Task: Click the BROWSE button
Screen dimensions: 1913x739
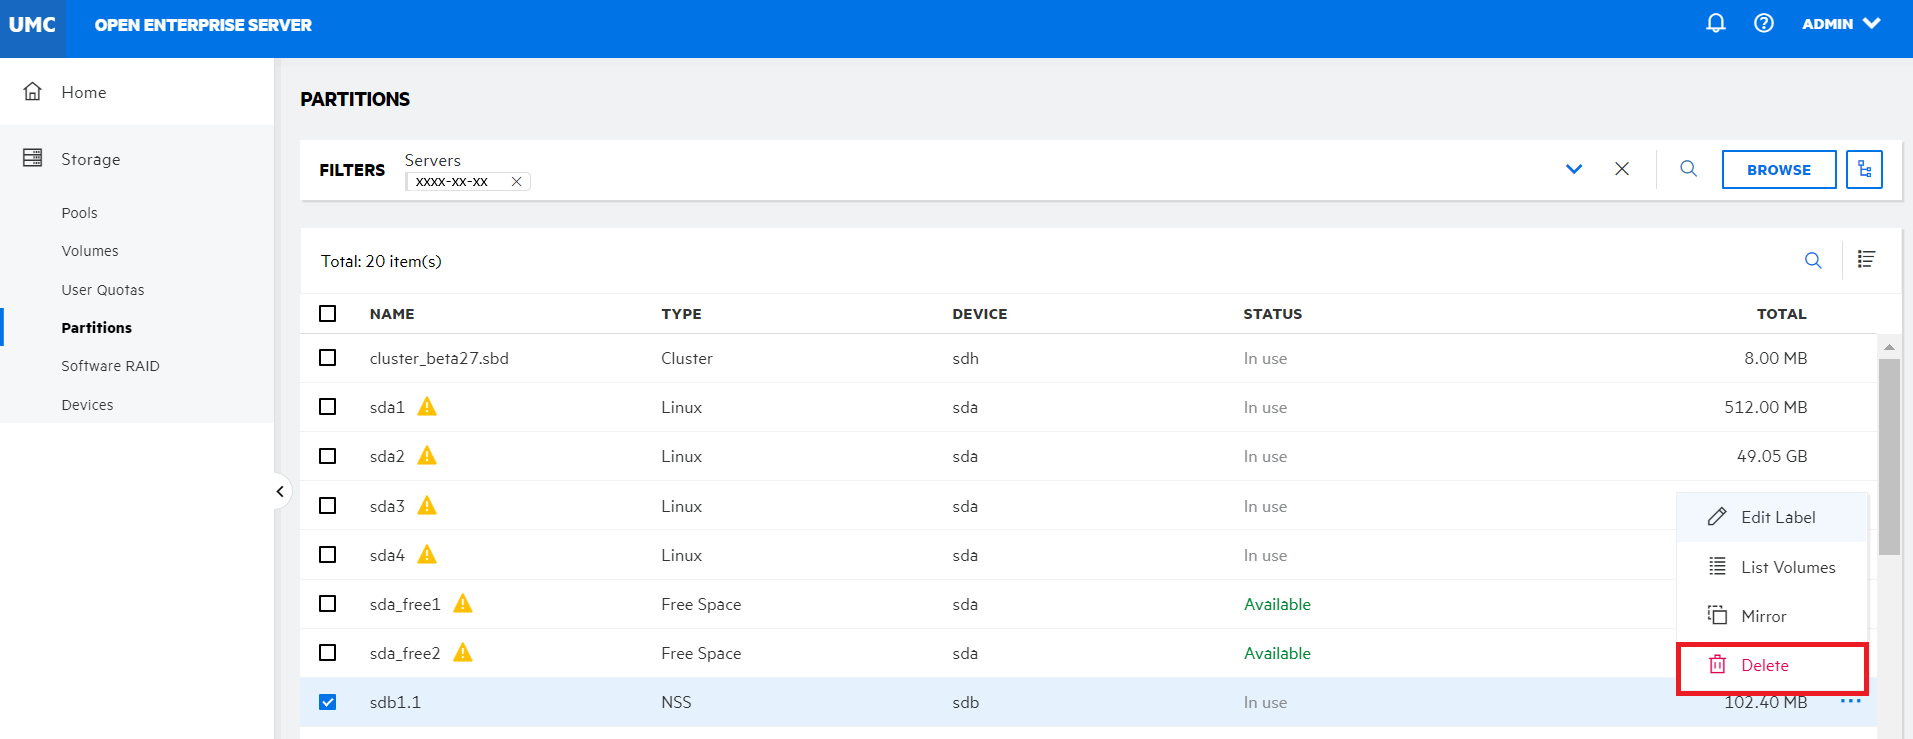Action: (1778, 170)
